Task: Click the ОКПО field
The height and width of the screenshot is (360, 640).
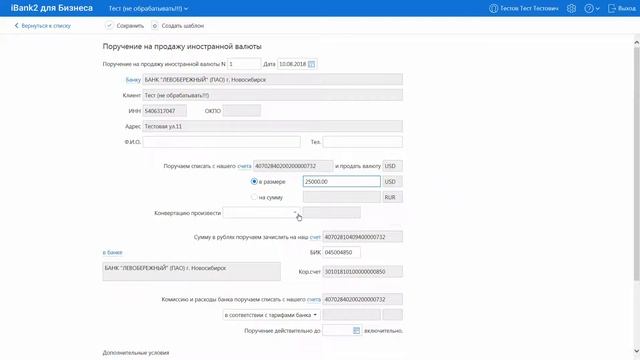Action: click(242, 111)
